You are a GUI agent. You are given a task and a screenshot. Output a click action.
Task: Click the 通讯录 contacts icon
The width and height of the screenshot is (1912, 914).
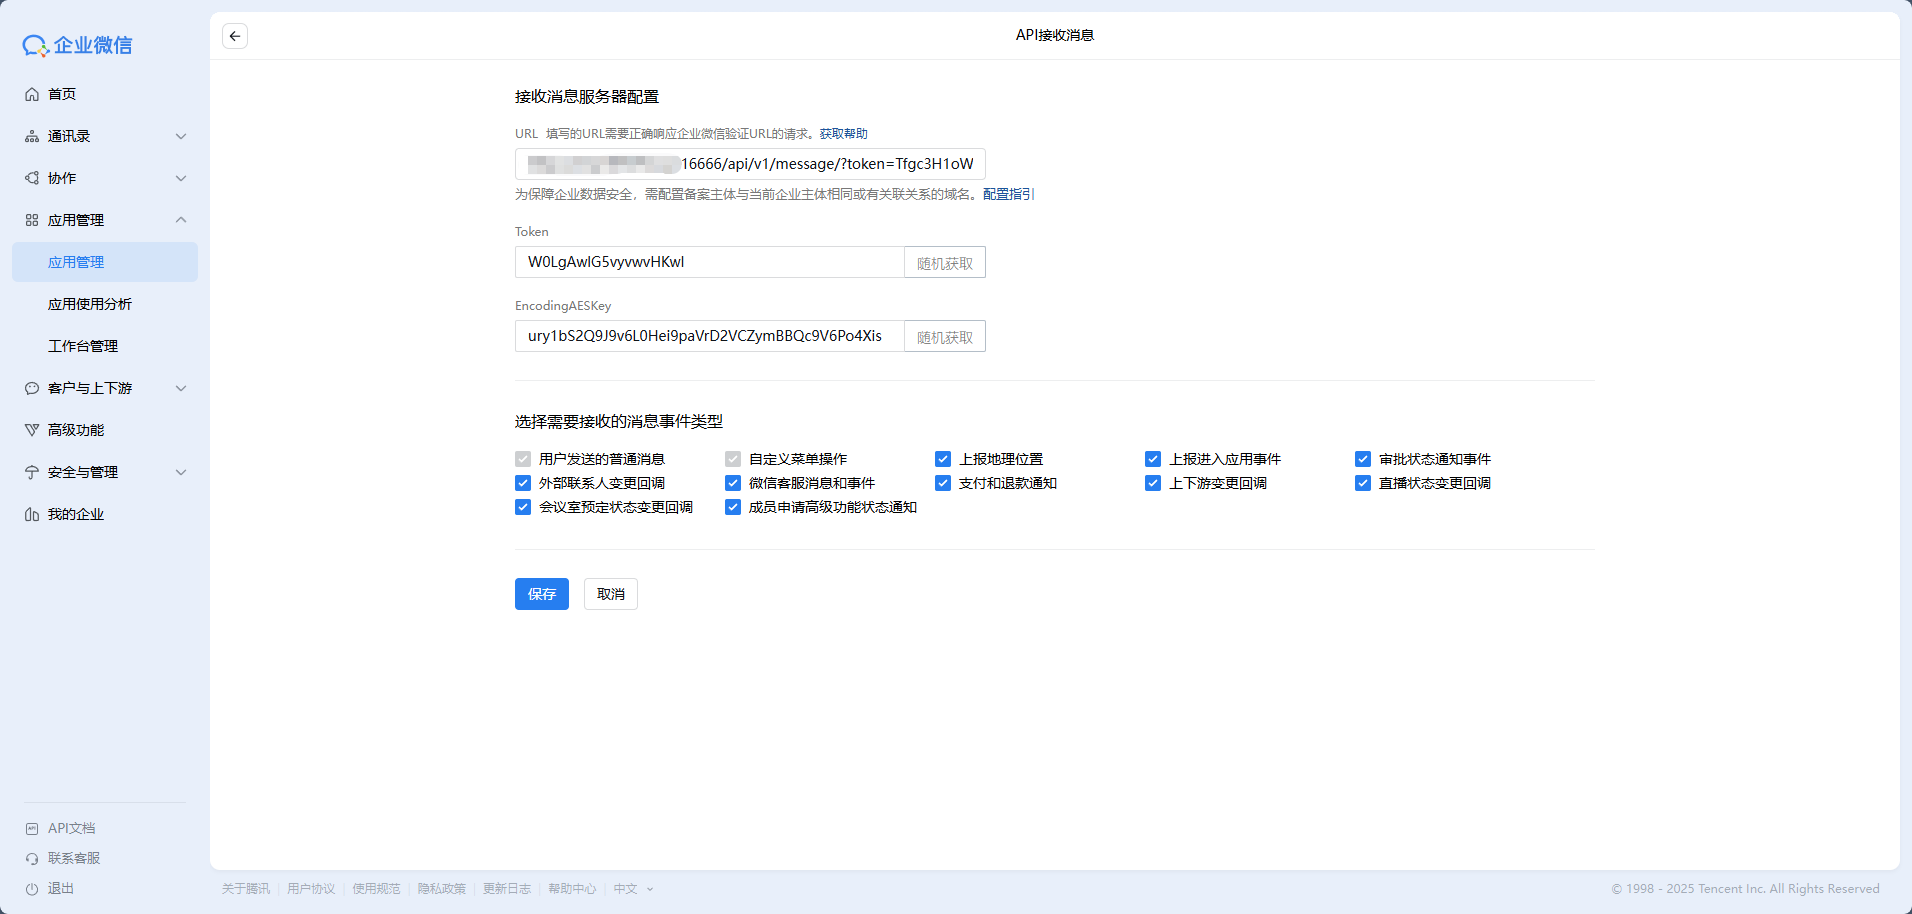point(32,136)
